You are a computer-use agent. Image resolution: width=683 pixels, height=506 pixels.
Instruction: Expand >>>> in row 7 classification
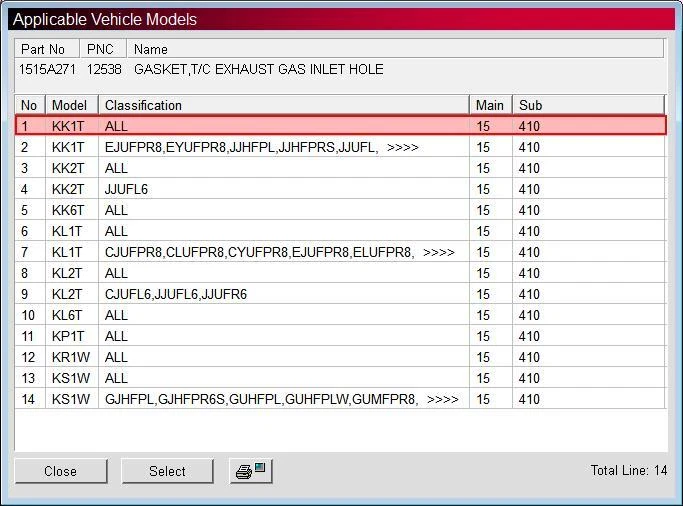(439, 252)
